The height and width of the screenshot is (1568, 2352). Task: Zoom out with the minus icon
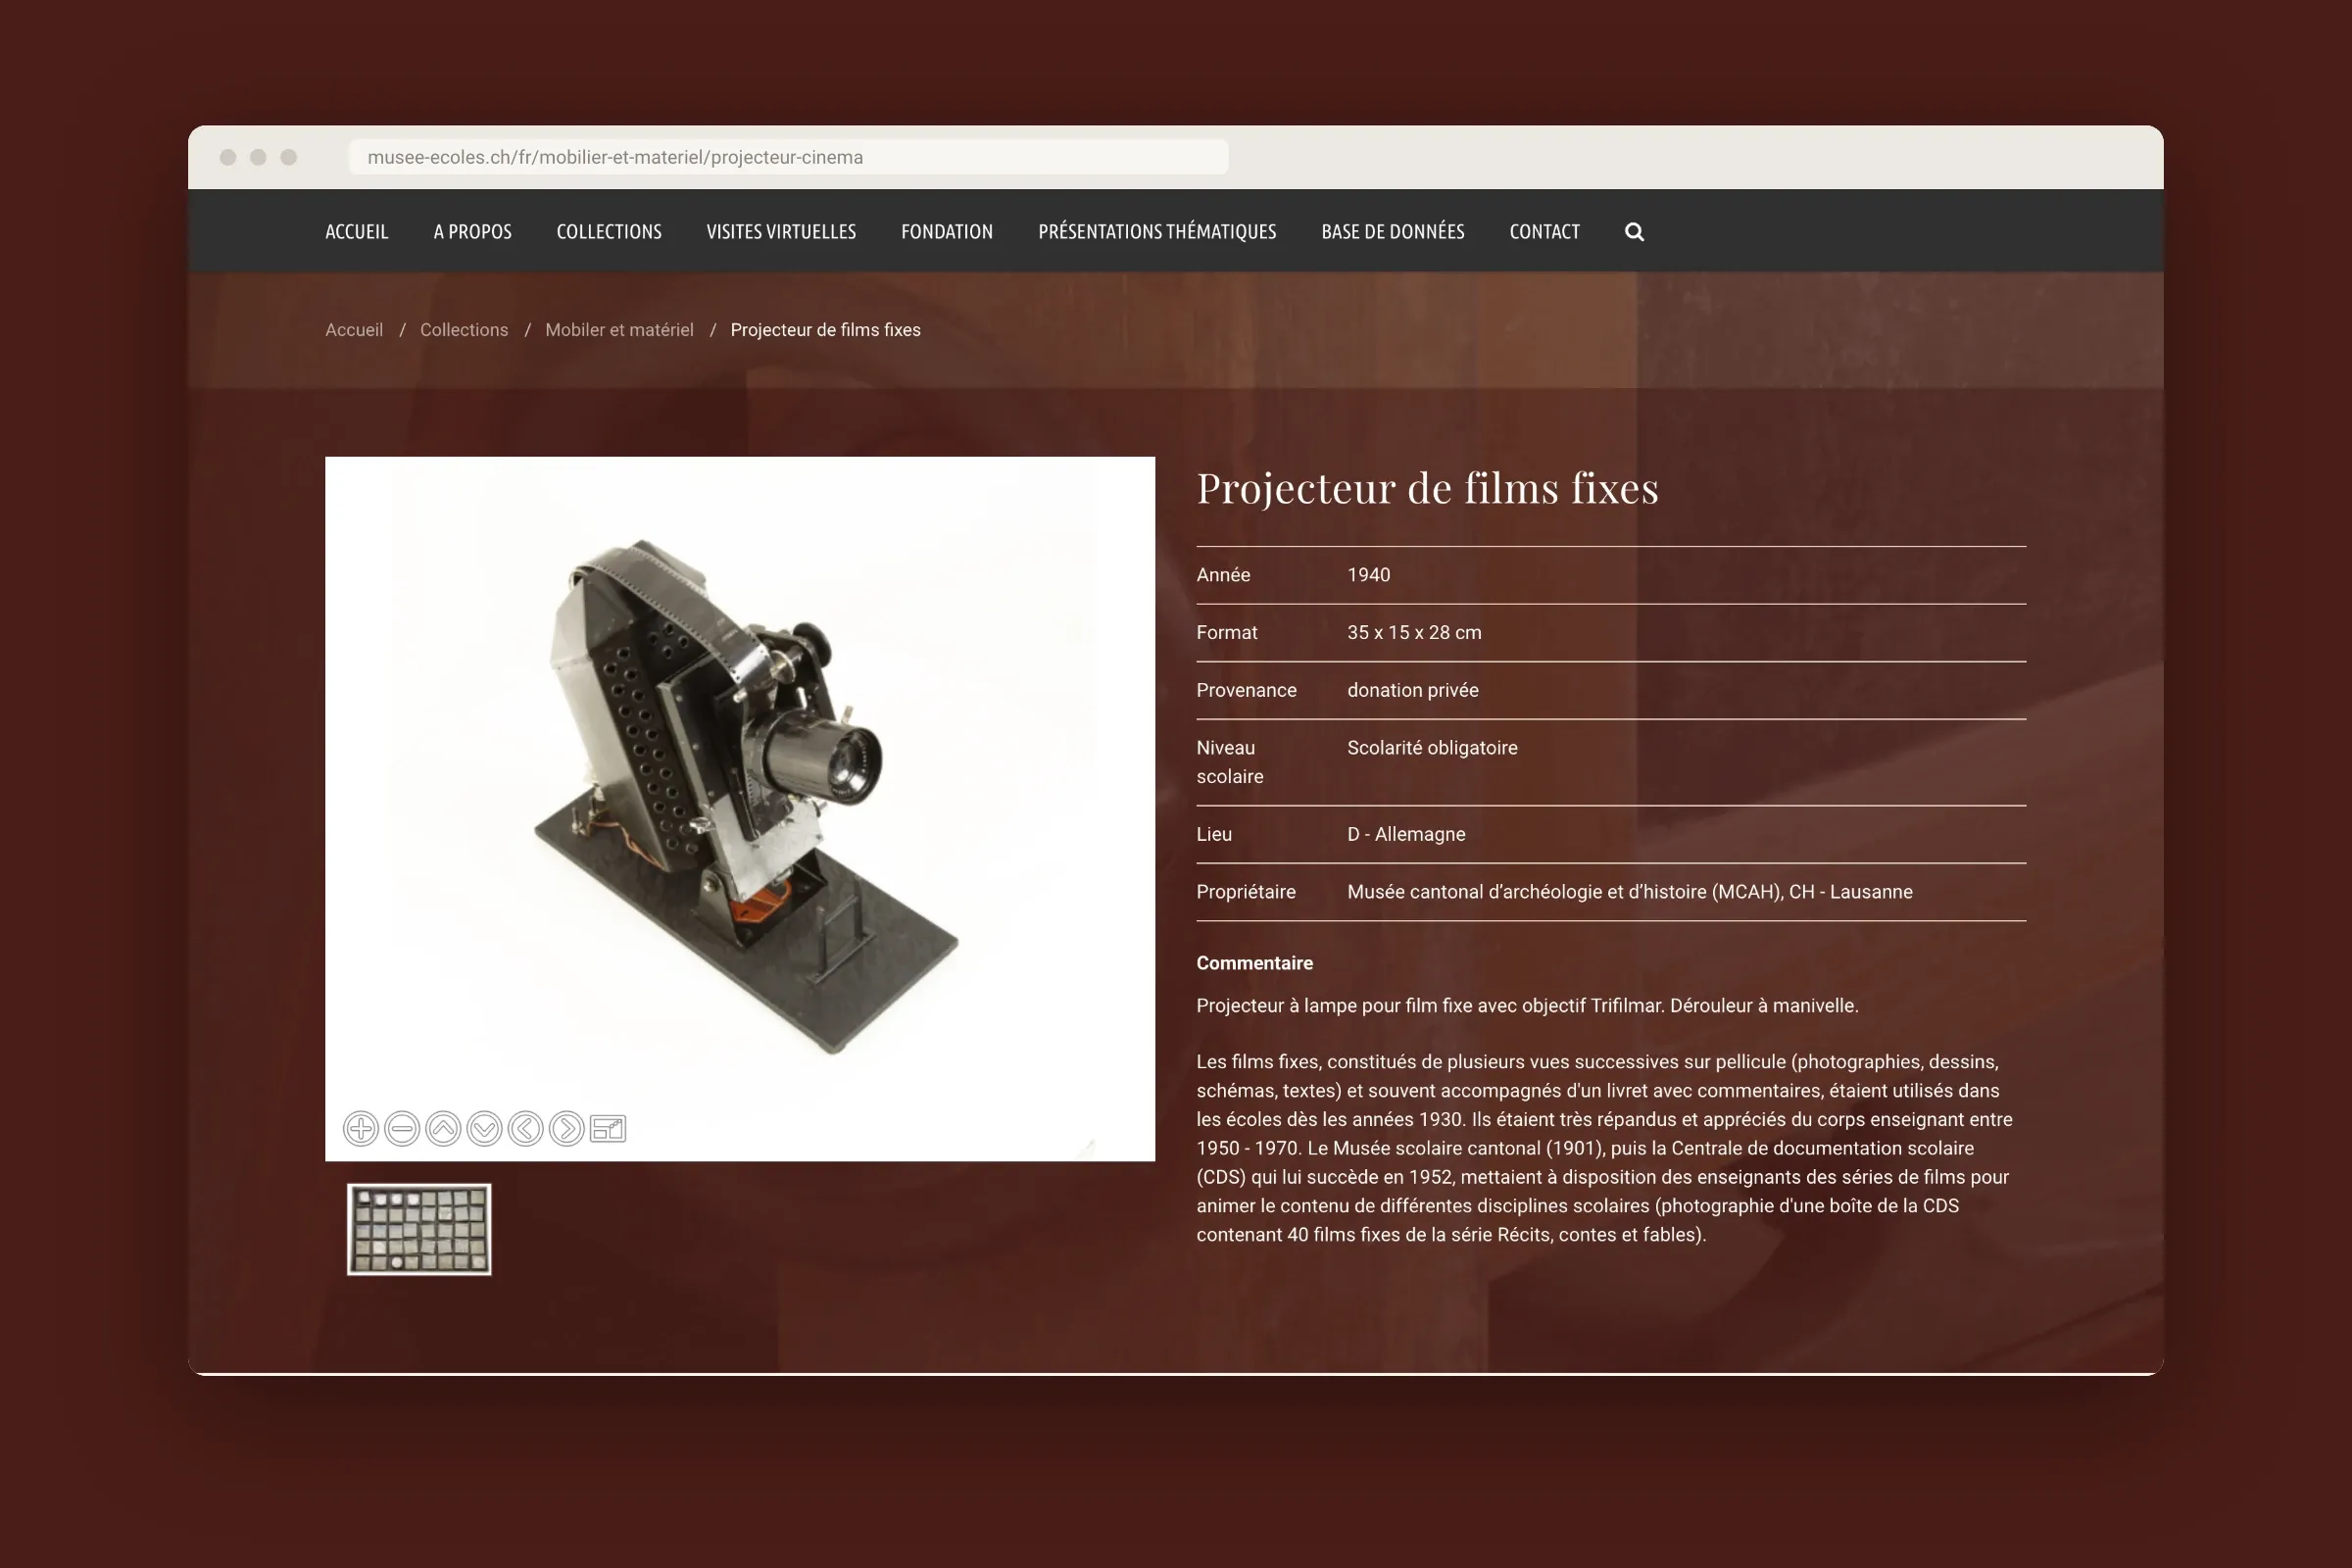[x=402, y=1129]
